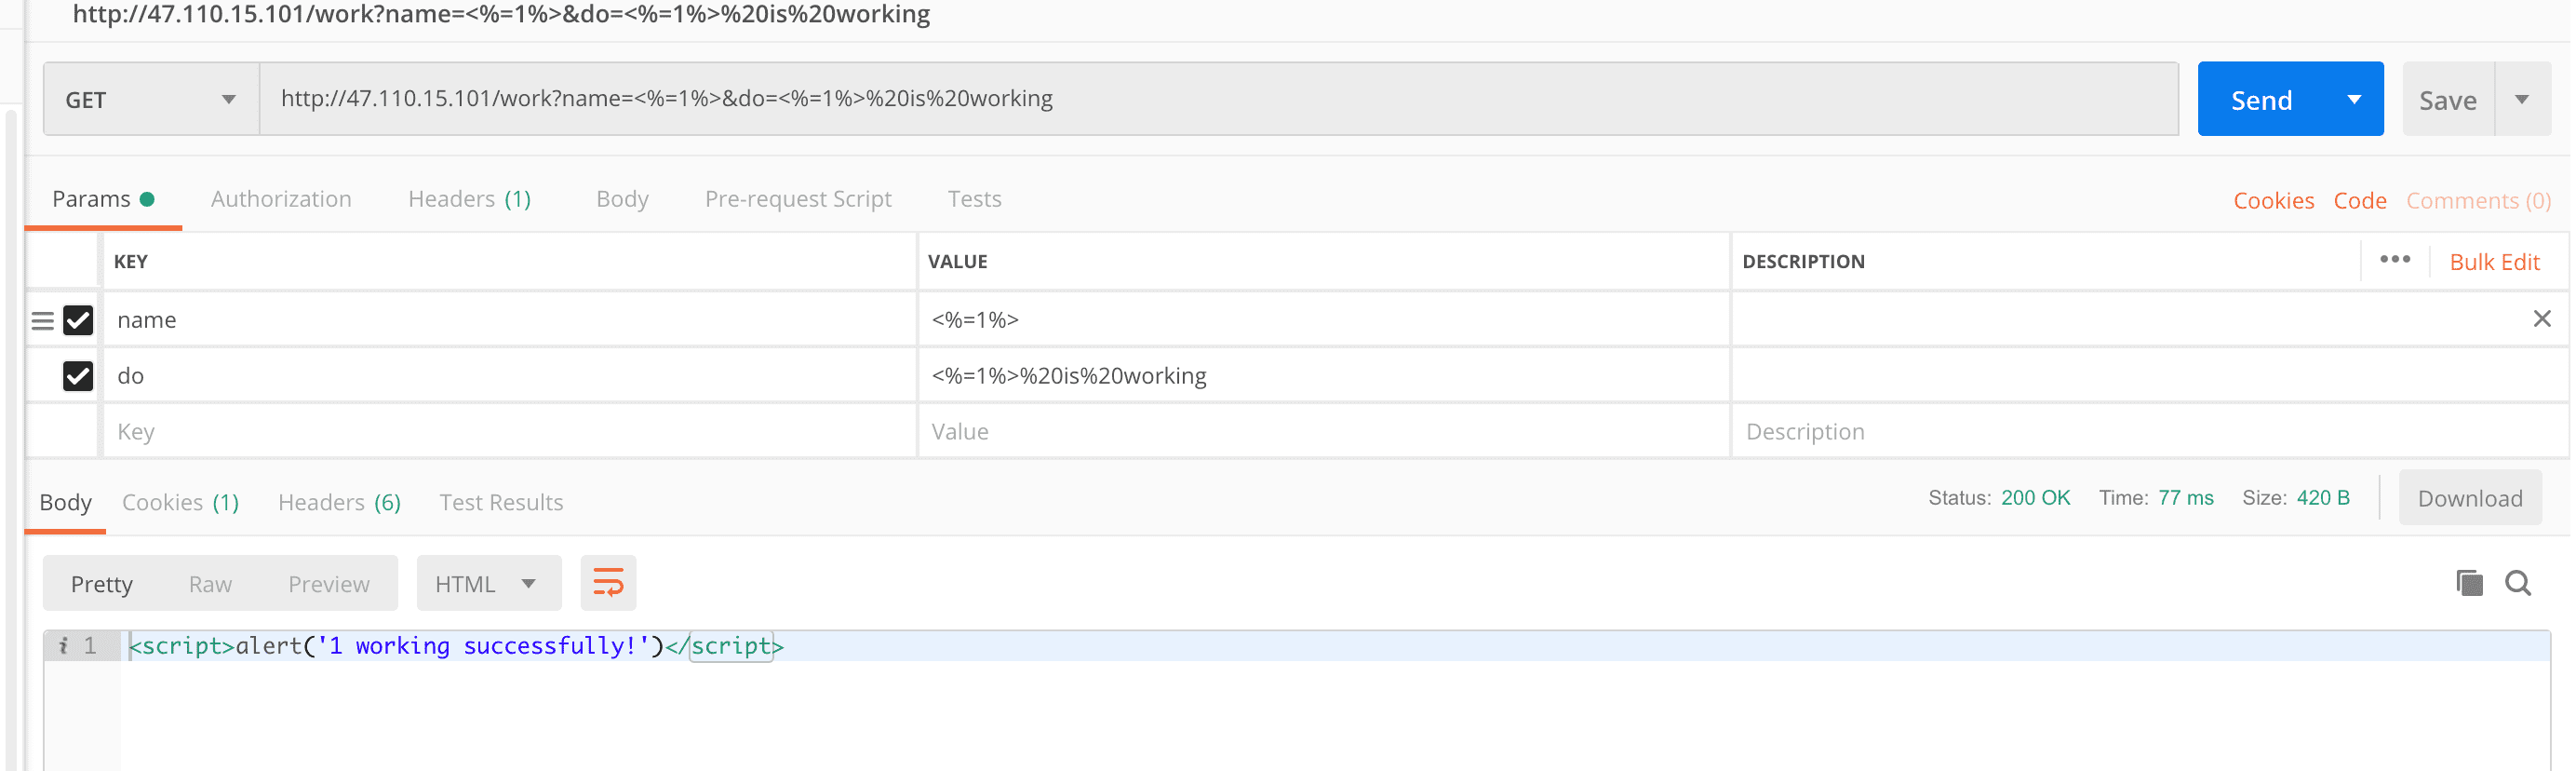The image size is (2576, 771).
Task: Grab the drag handle on name row
Action: (42, 321)
